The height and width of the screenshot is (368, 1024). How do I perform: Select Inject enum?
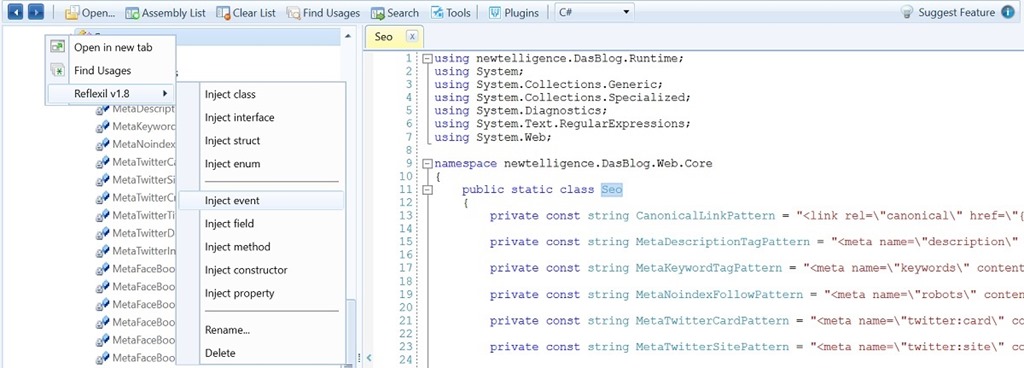pyautogui.click(x=261, y=164)
